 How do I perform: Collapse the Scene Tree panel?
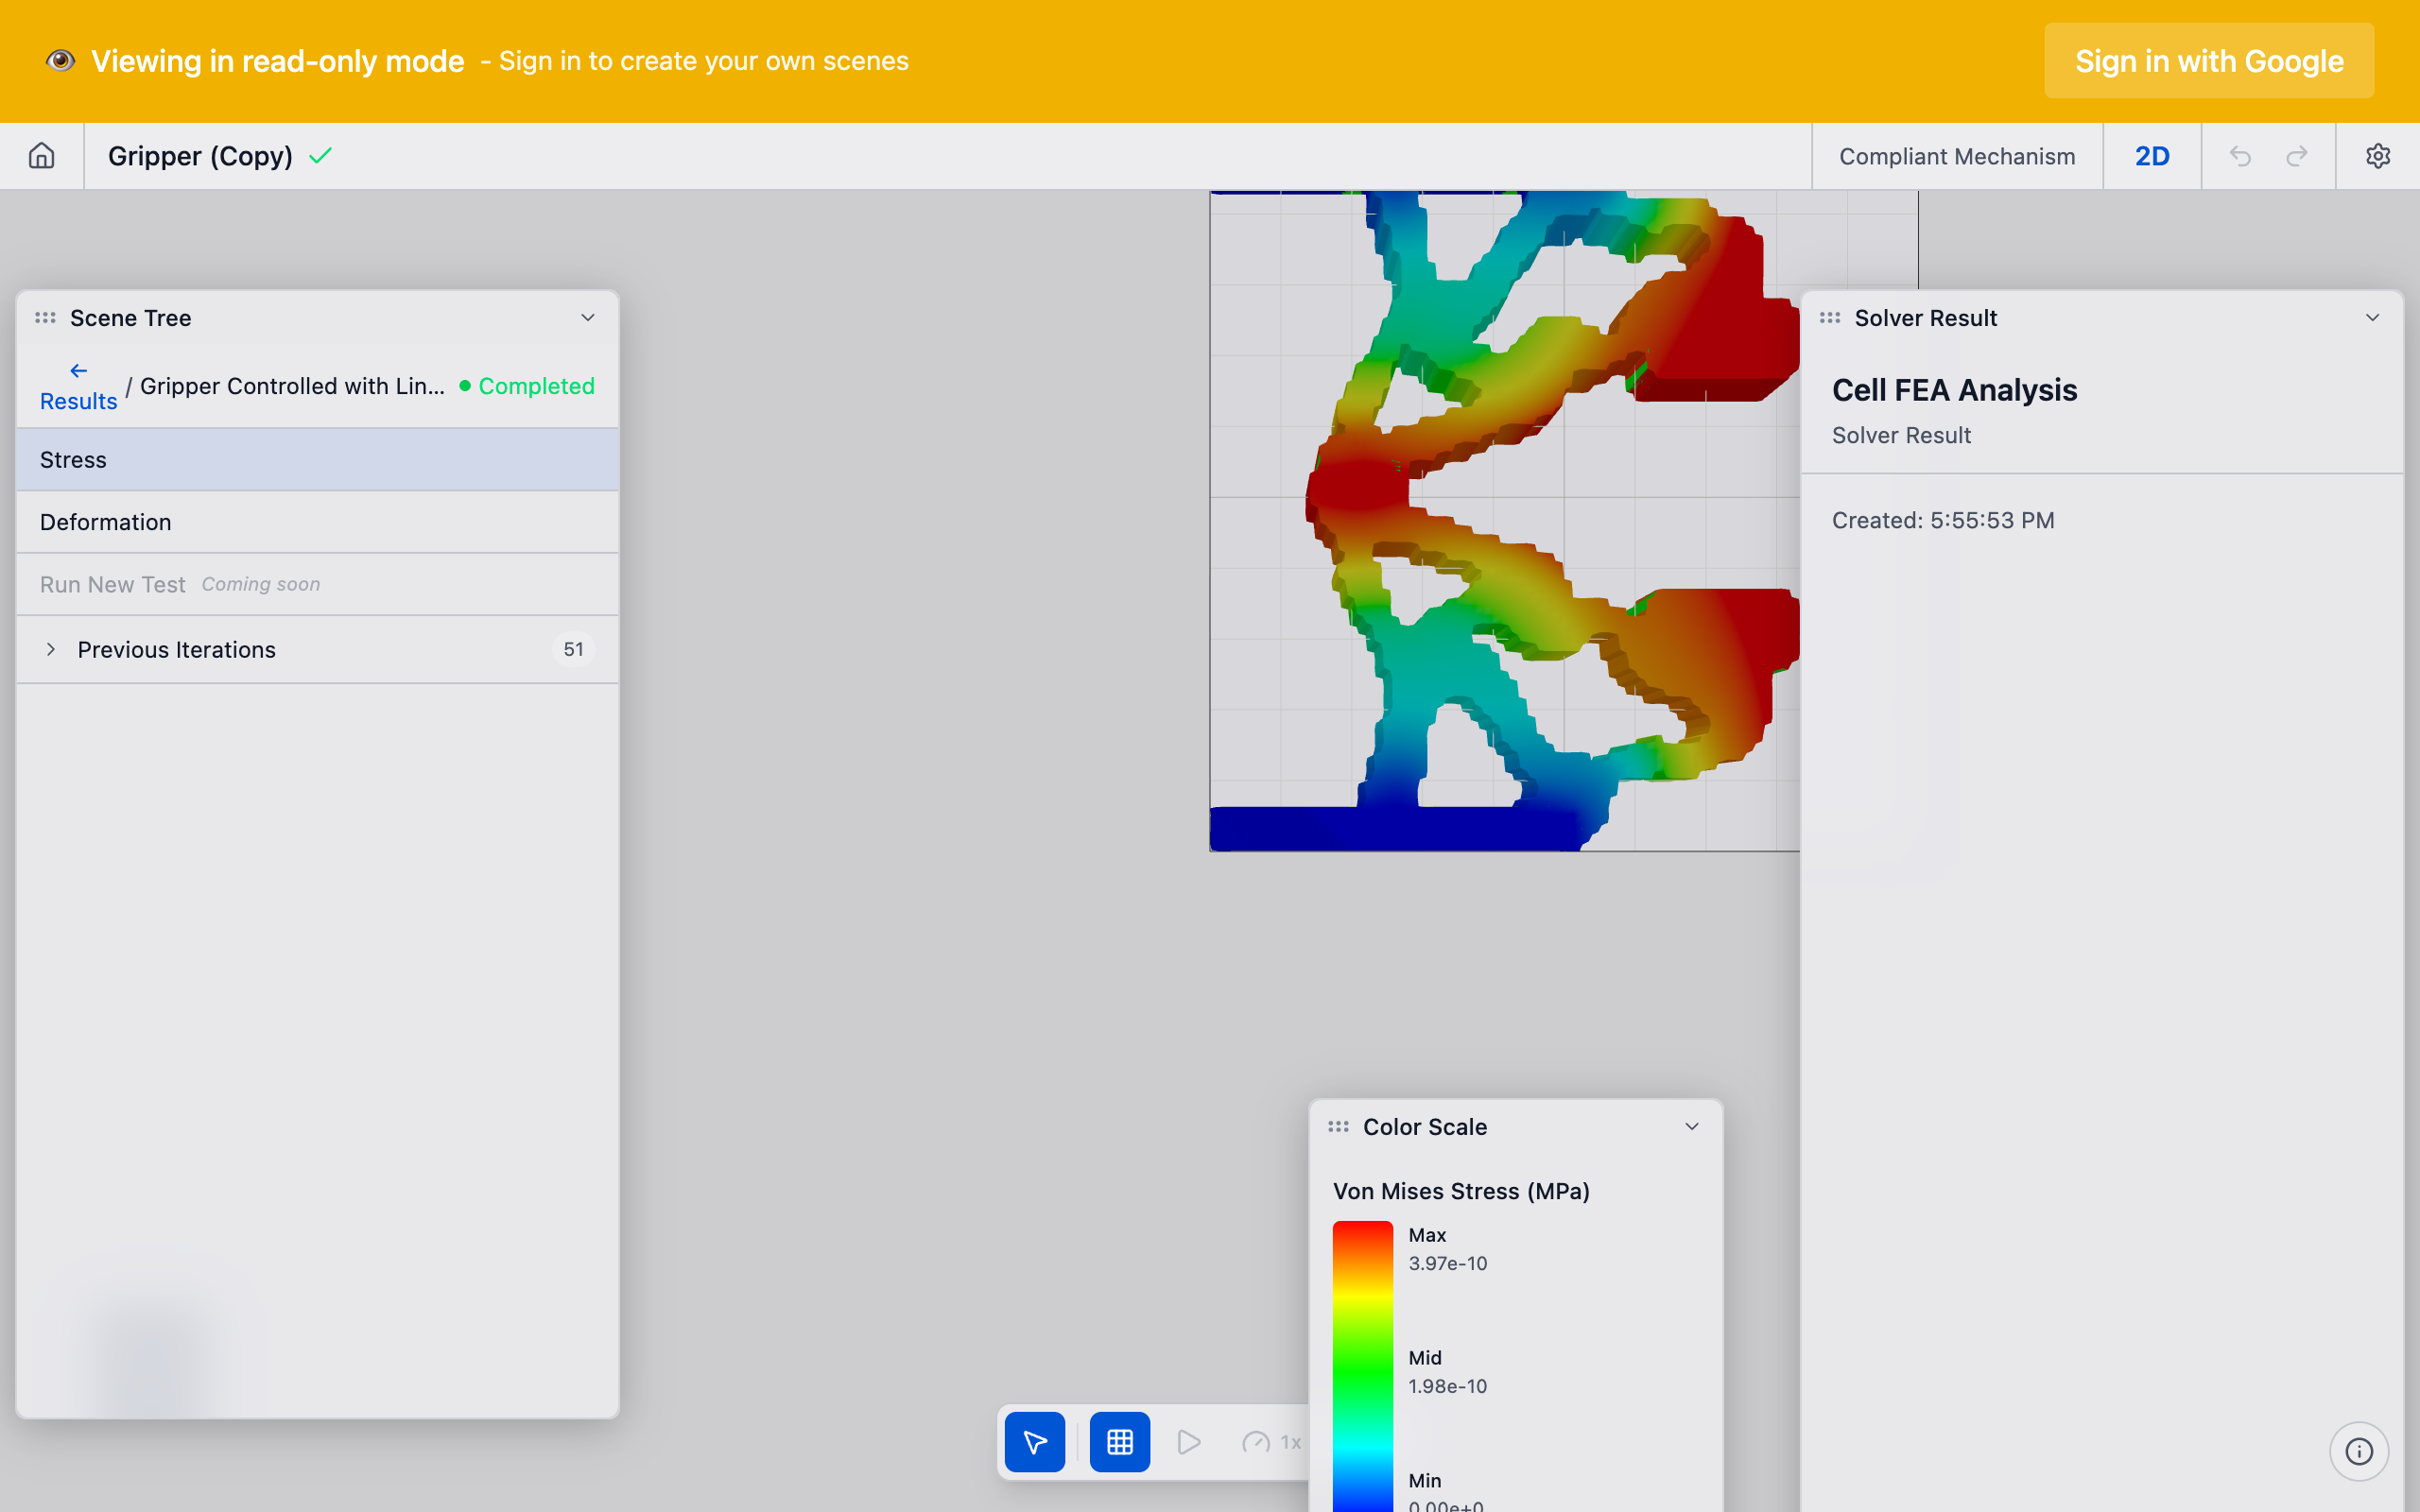(588, 318)
